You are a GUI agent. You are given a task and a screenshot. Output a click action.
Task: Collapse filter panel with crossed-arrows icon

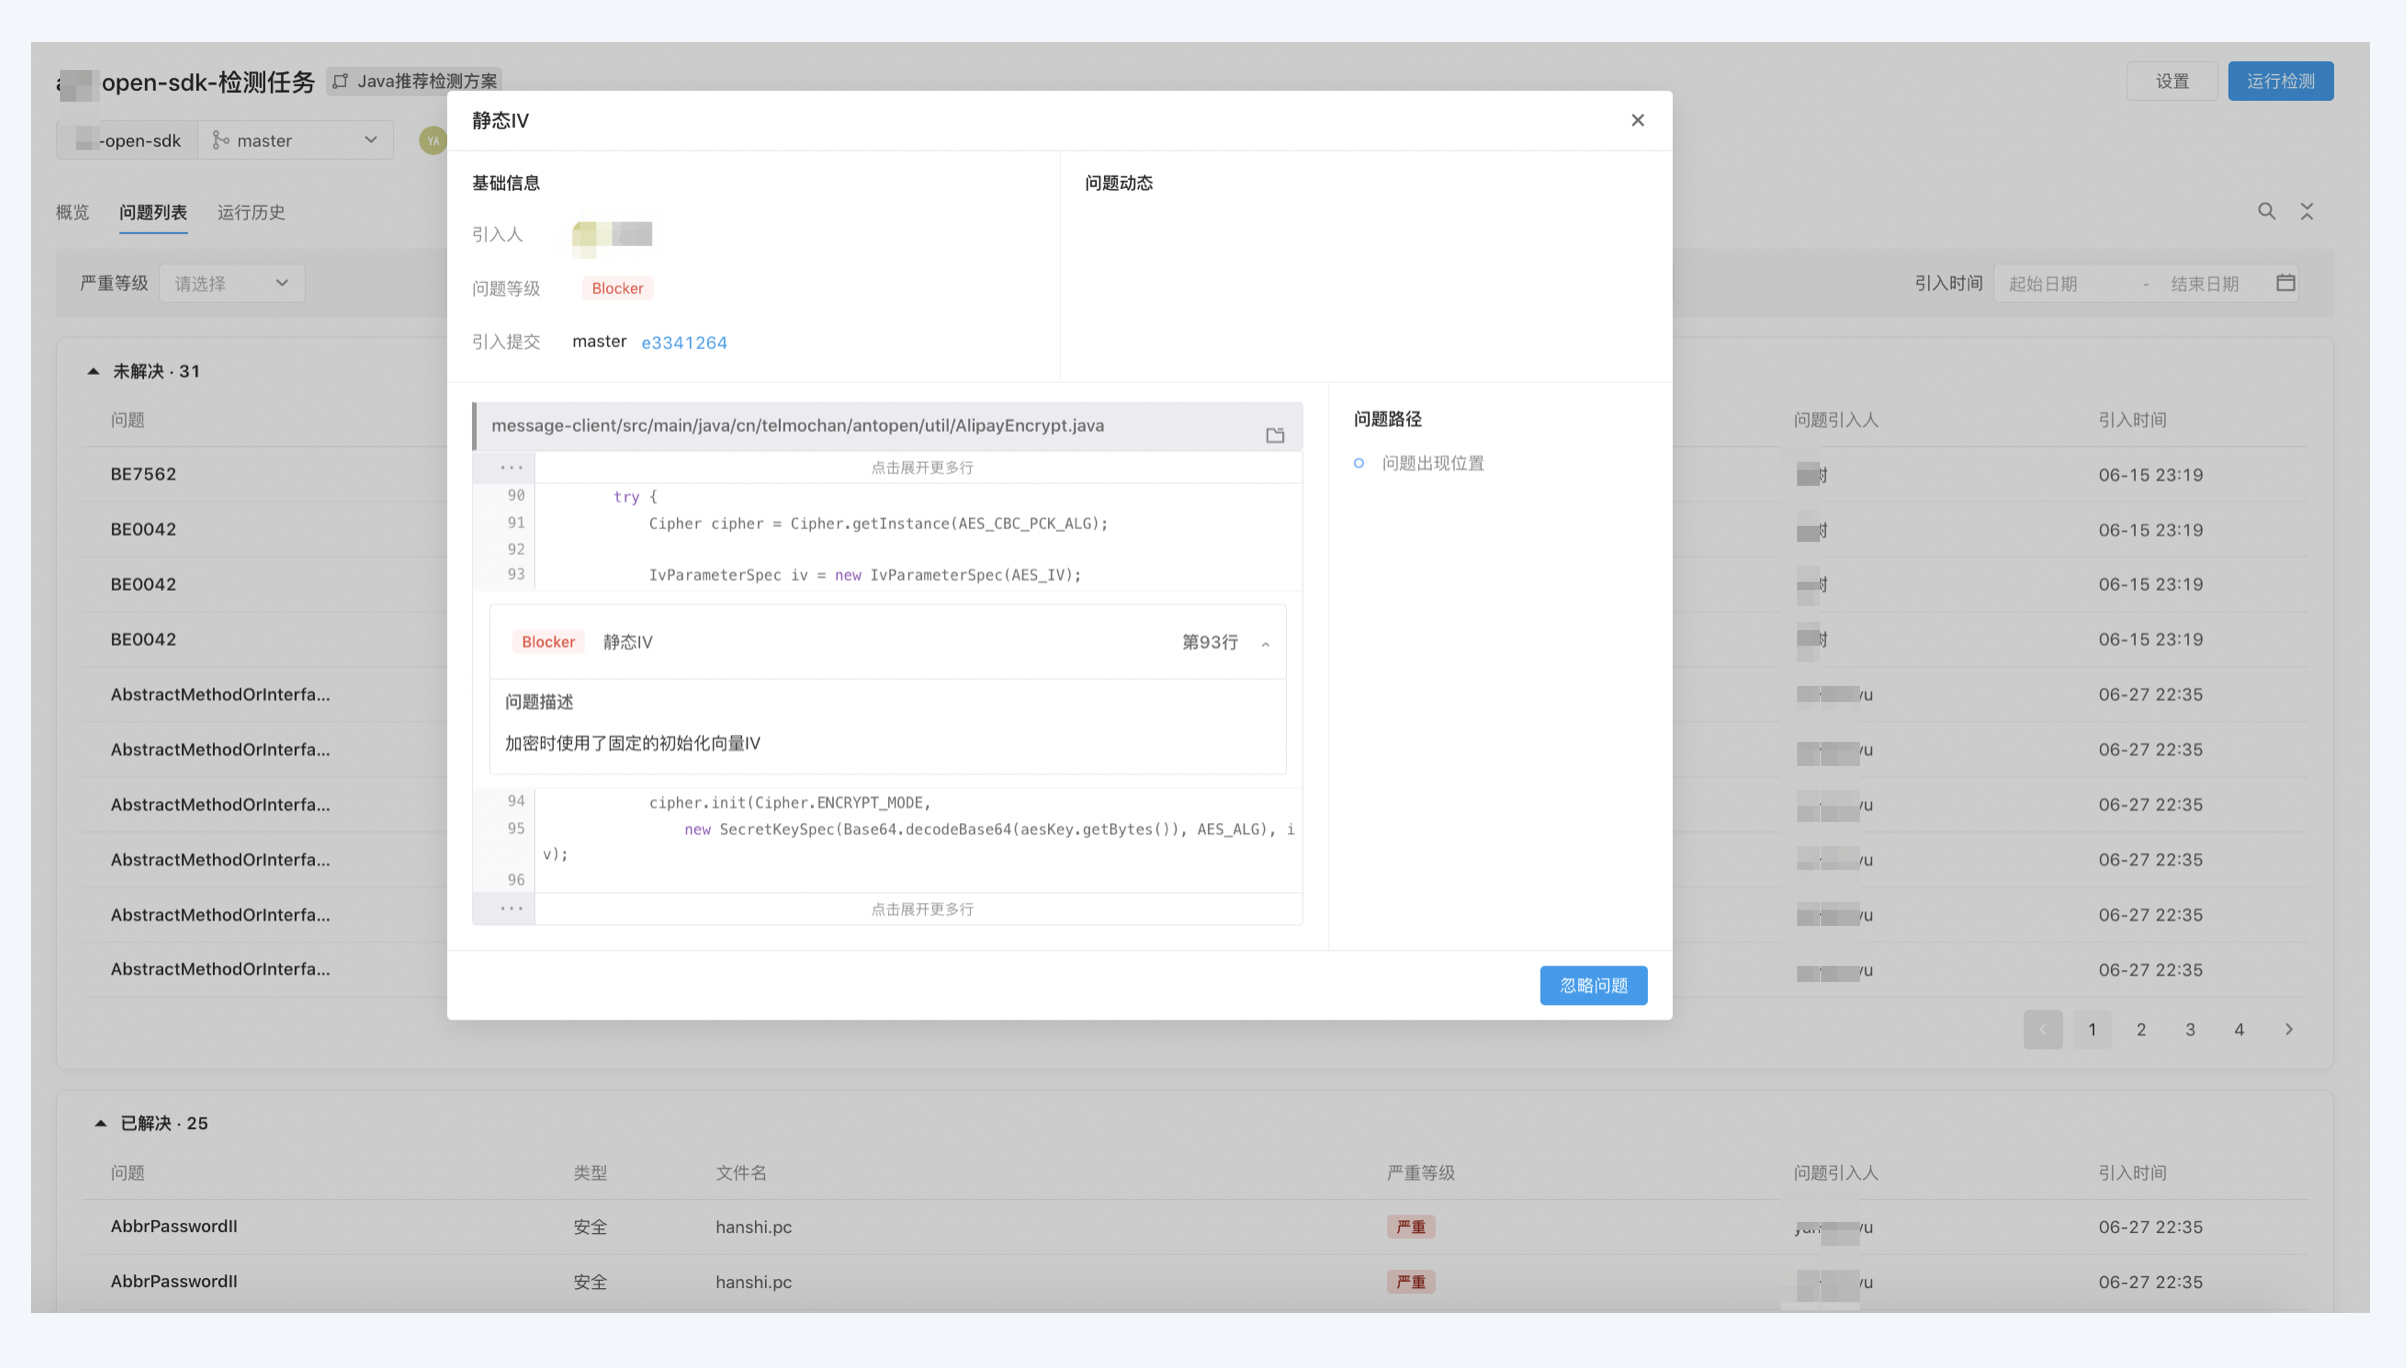coord(2307,211)
